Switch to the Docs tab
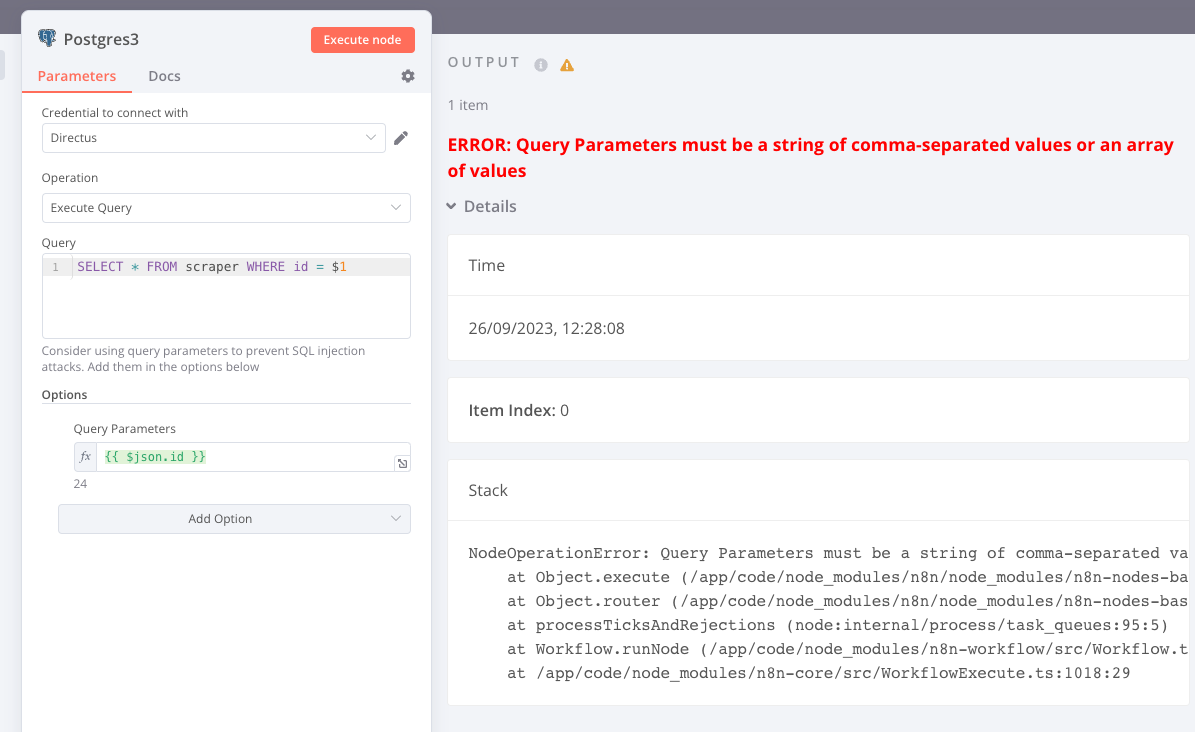Screen dimensions: 1195x732 (164, 76)
